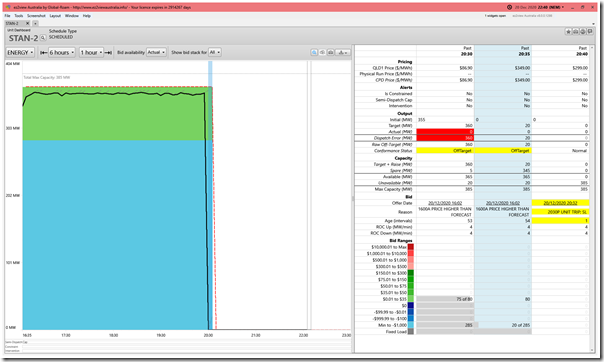Click the $150.01 to $300 colour swatch
Screen dimensions: 604x362
tap(411, 273)
